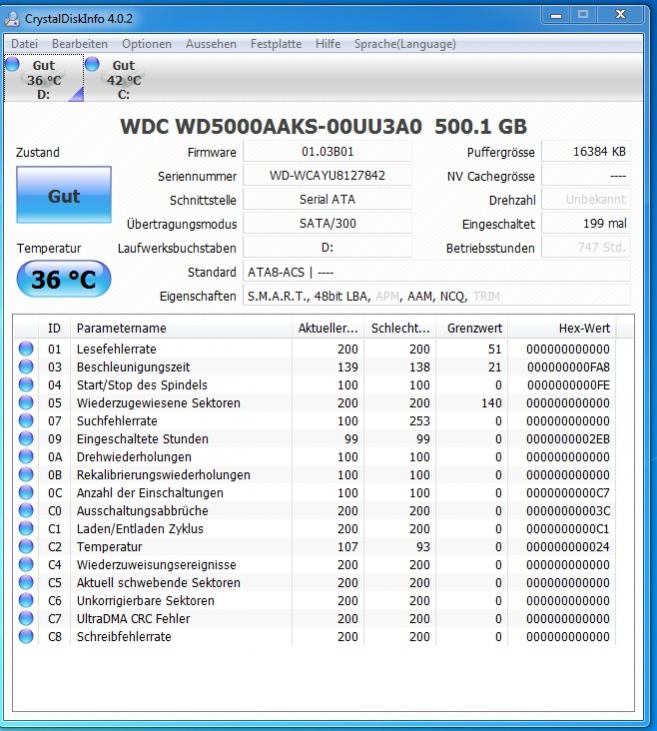Click the Schnittstelle field Serial ATA
Image resolution: width=657 pixels, height=731 pixels.
tap(327, 200)
